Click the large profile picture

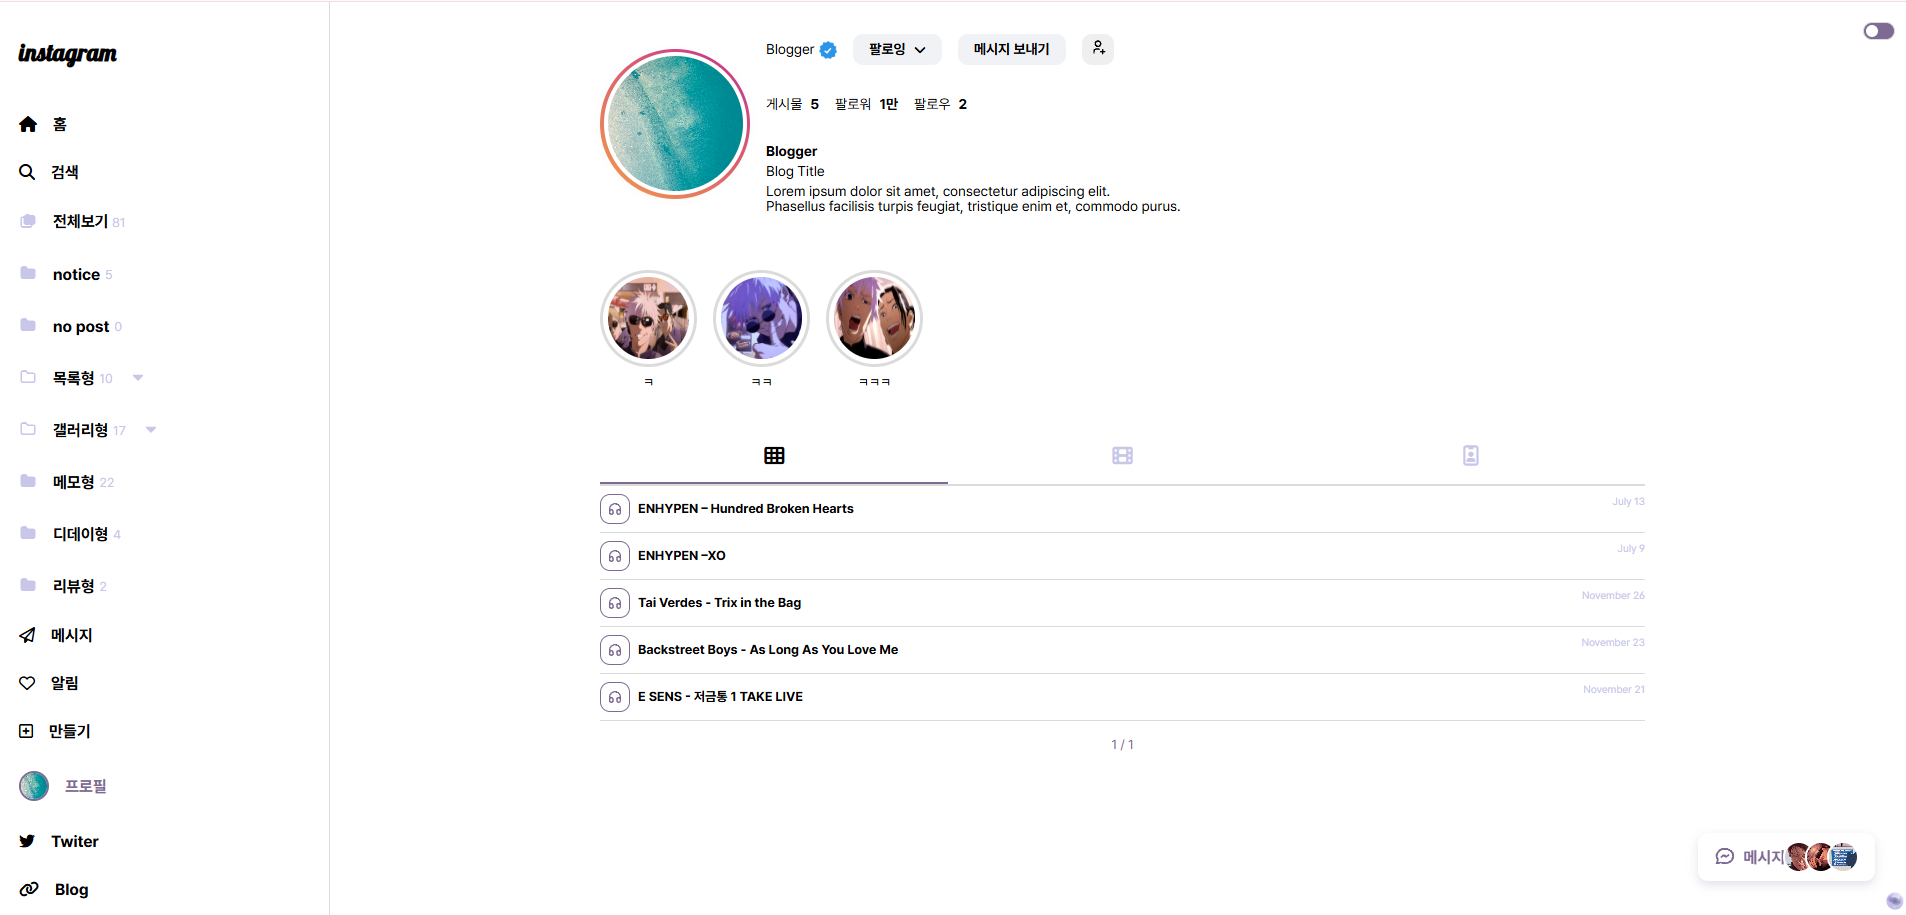tap(675, 124)
